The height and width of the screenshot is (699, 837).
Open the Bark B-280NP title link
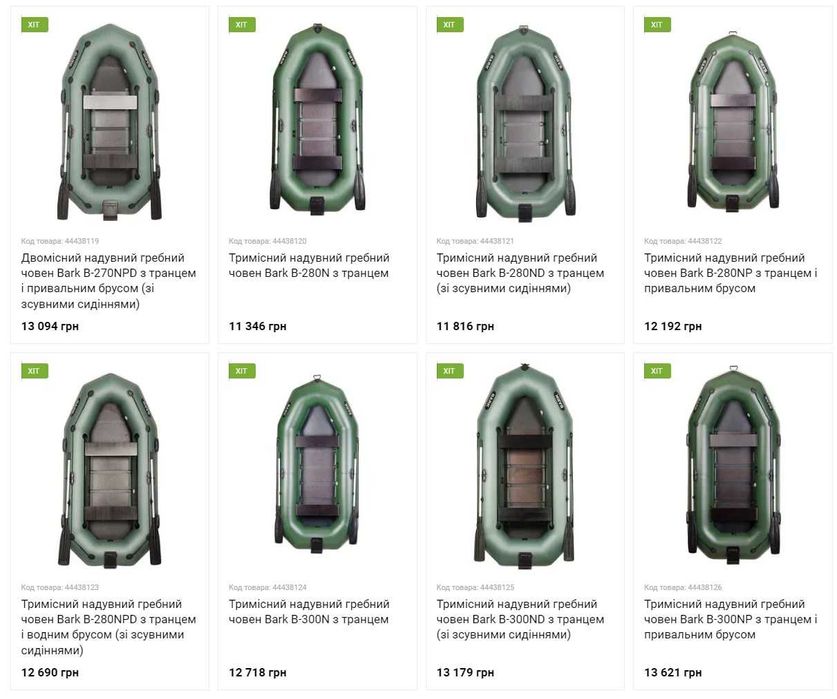pyautogui.click(x=731, y=273)
